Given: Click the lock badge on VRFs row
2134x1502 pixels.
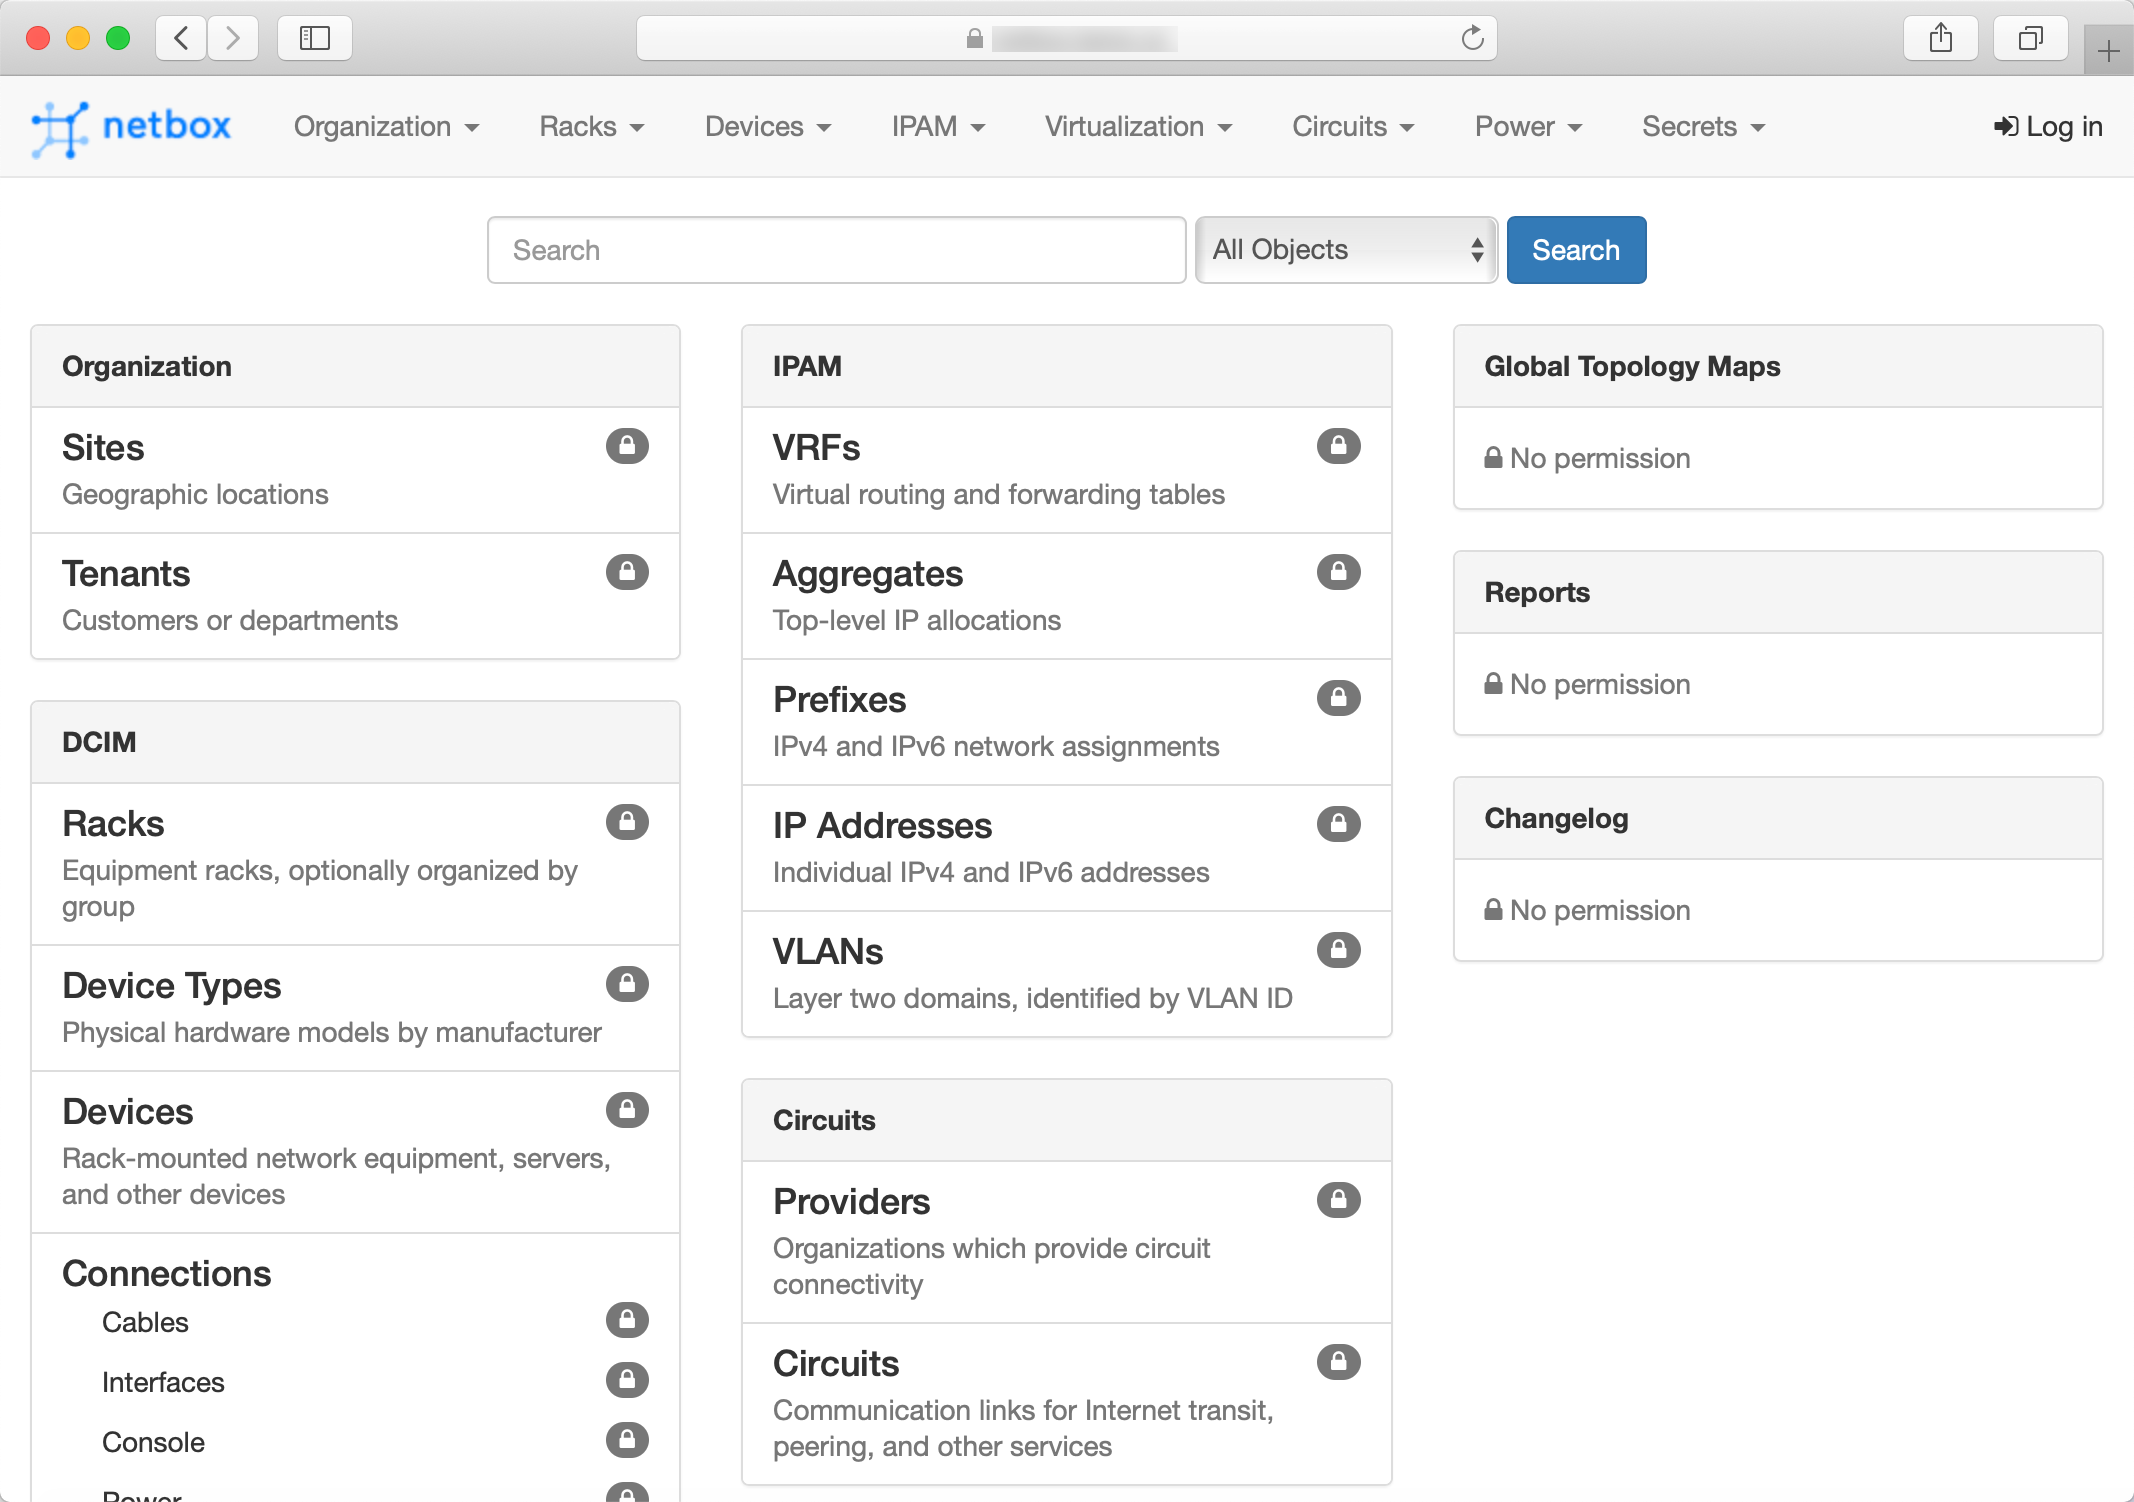Looking at the screenshot, I should pyautogui.click(x=1338, y=446).
